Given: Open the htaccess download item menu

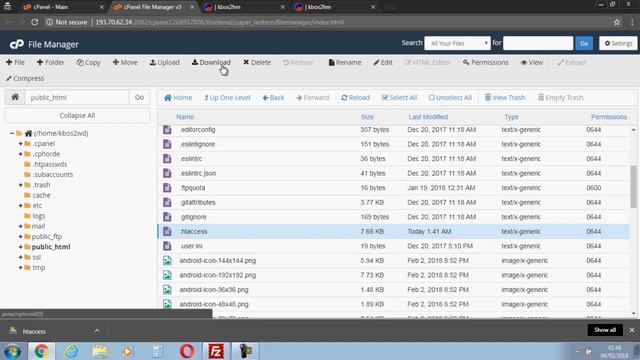Looking at the screenshot, I should [97, 331].
